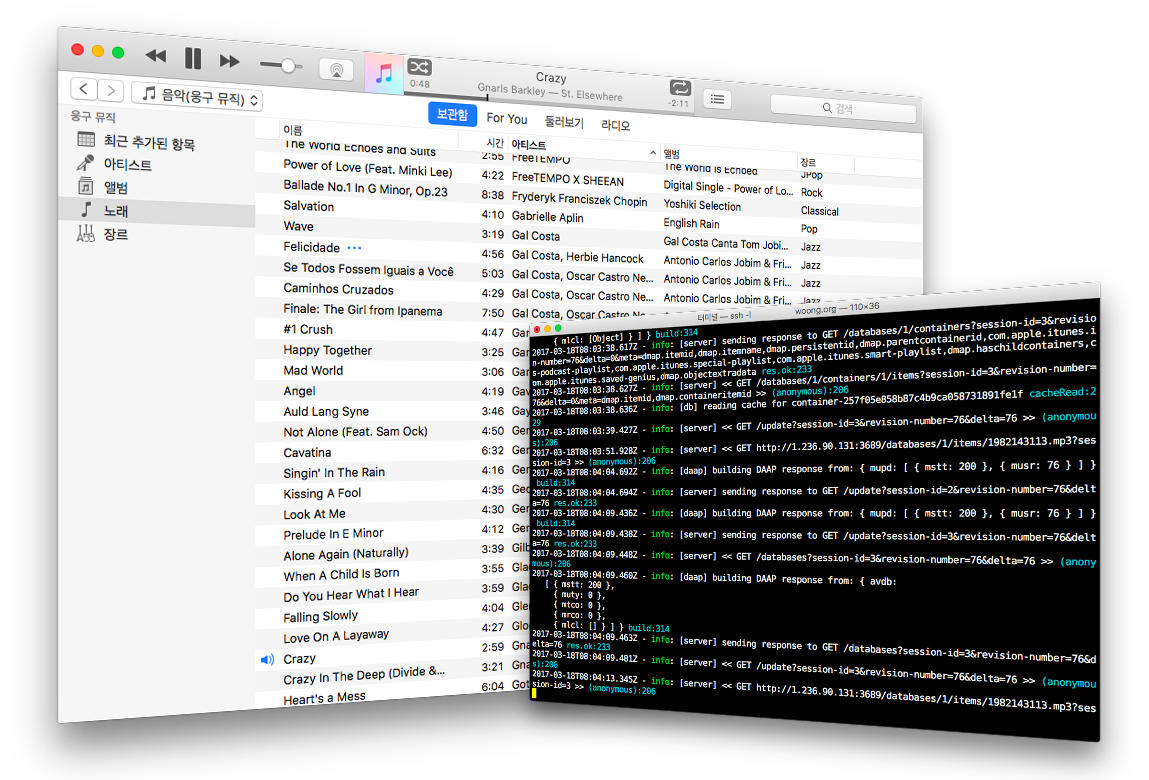Image resolution: width=1149 pixels, height=780 pixels.
Task: Select the song Auld Lang Syne
Action: click(326, 412)
